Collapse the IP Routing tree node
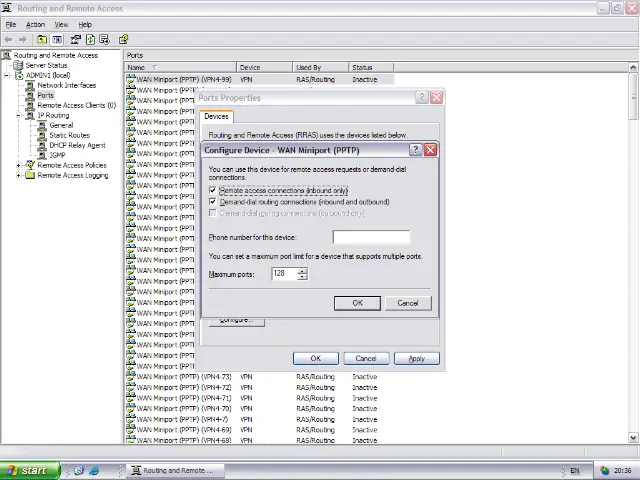The image size is (640, 480). coord(19,116)
